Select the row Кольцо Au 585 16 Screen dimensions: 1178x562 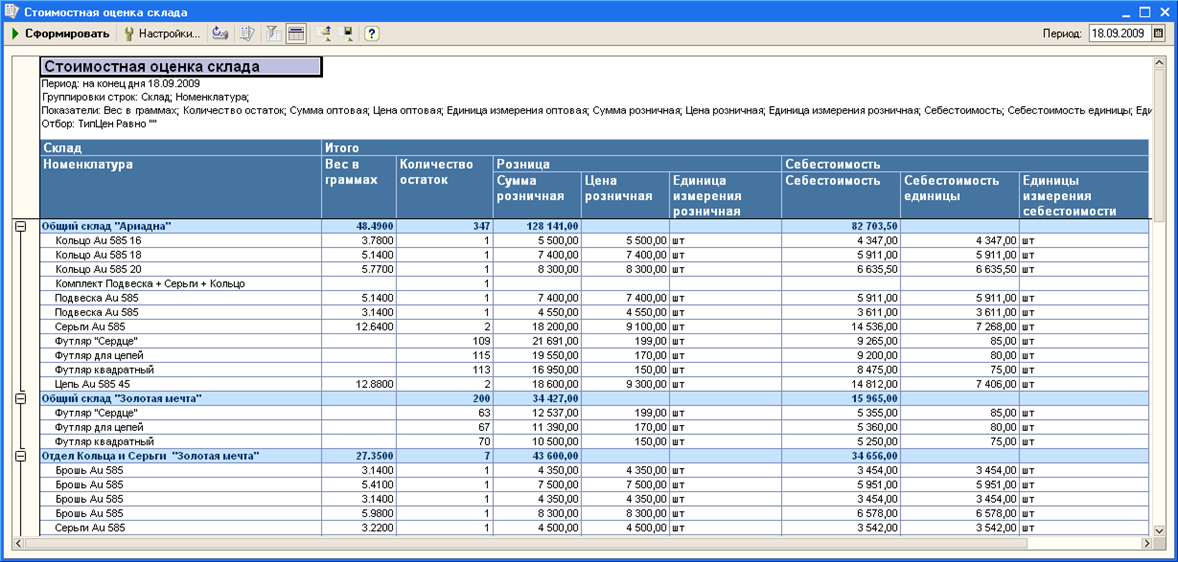tap(594, 240)
